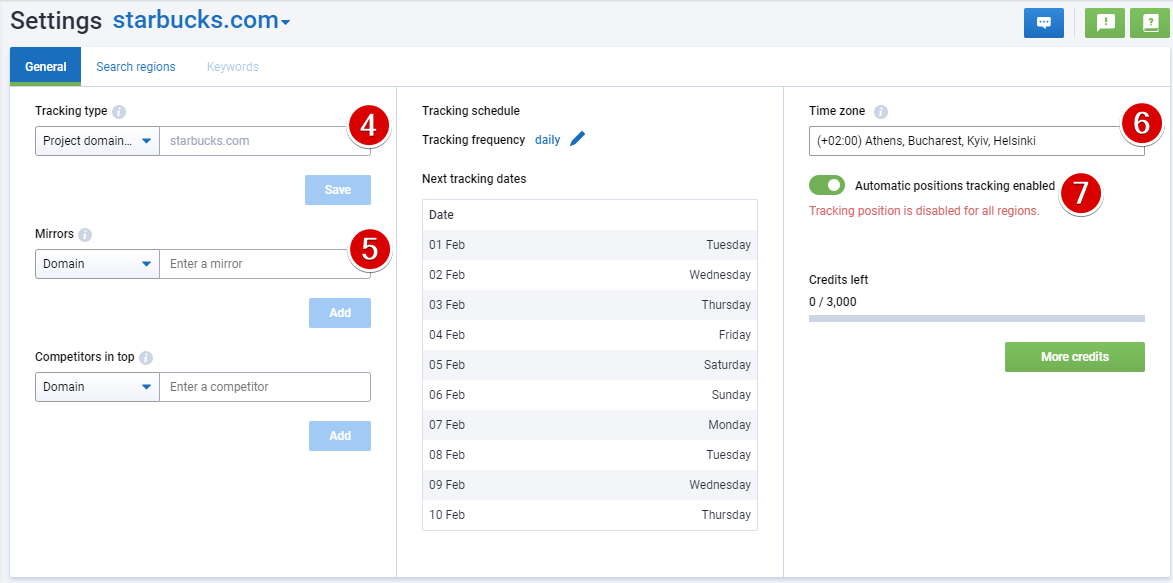Open the Mirrors Domain dropdown
Viewport: 1173px width, 583px height.
coord(97,263)
